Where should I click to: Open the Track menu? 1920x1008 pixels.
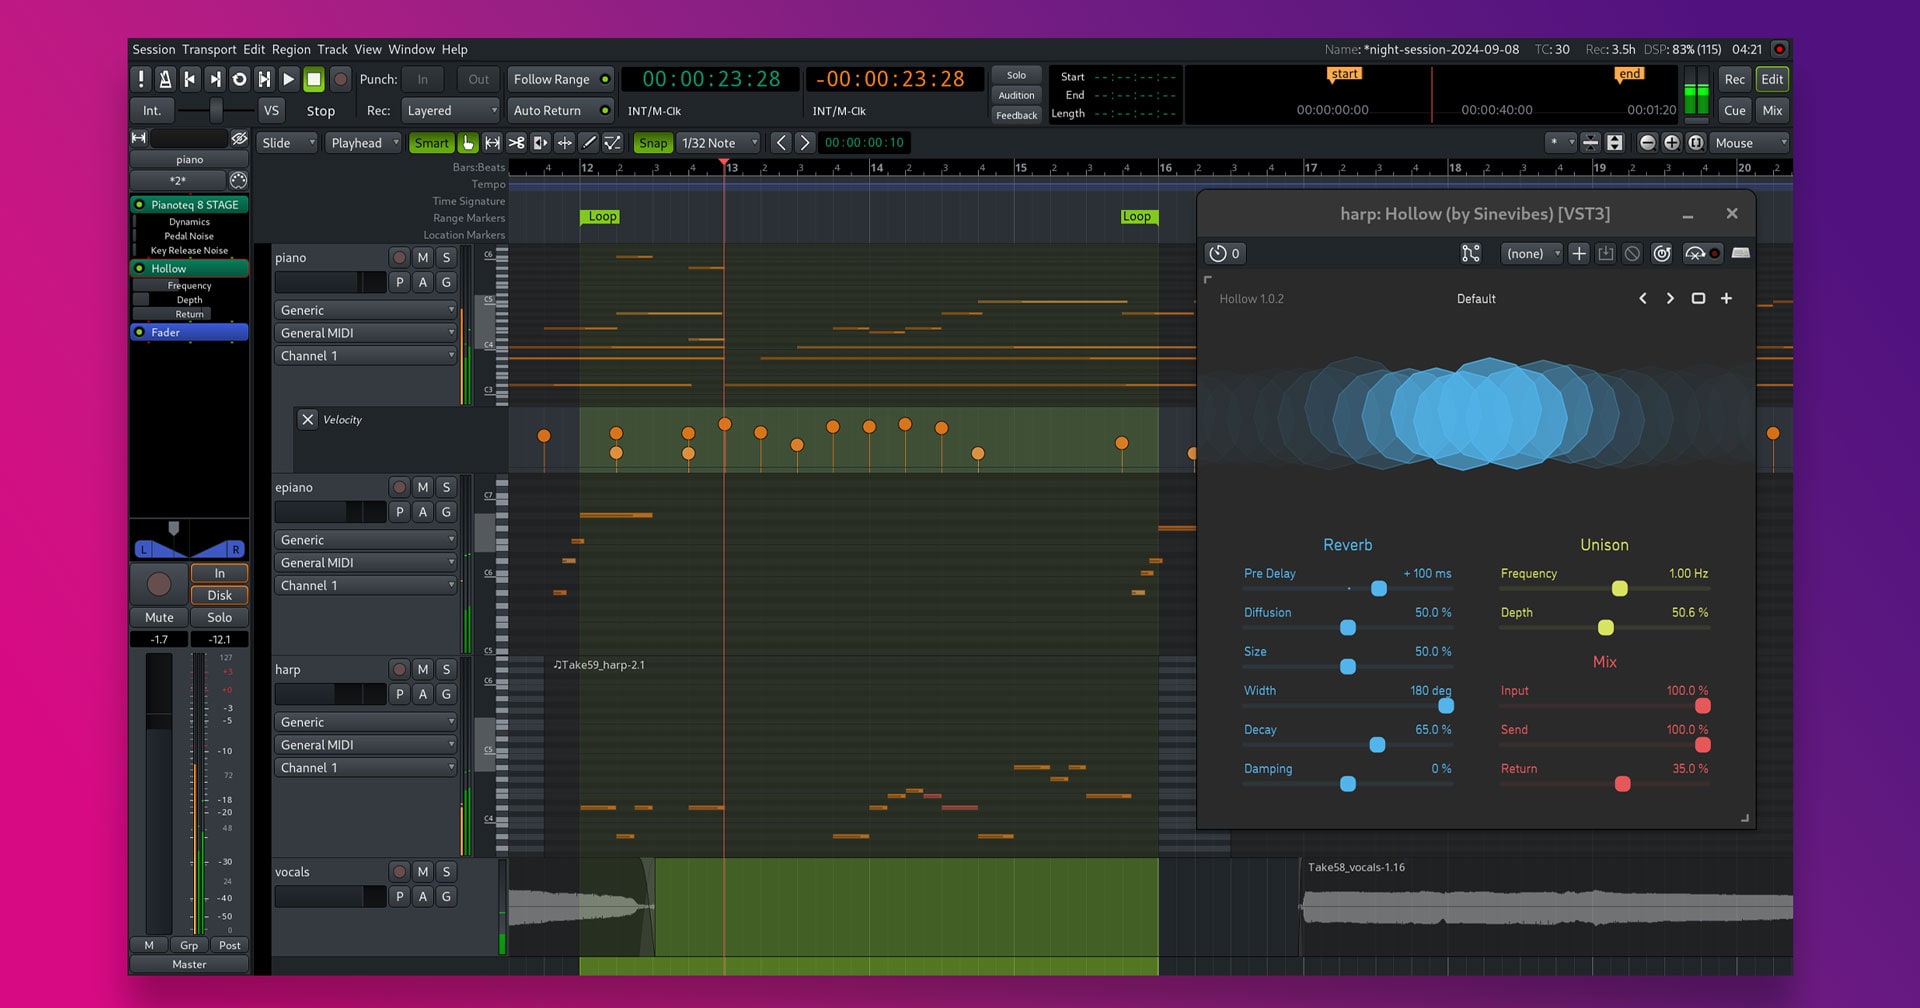(333, 49)
